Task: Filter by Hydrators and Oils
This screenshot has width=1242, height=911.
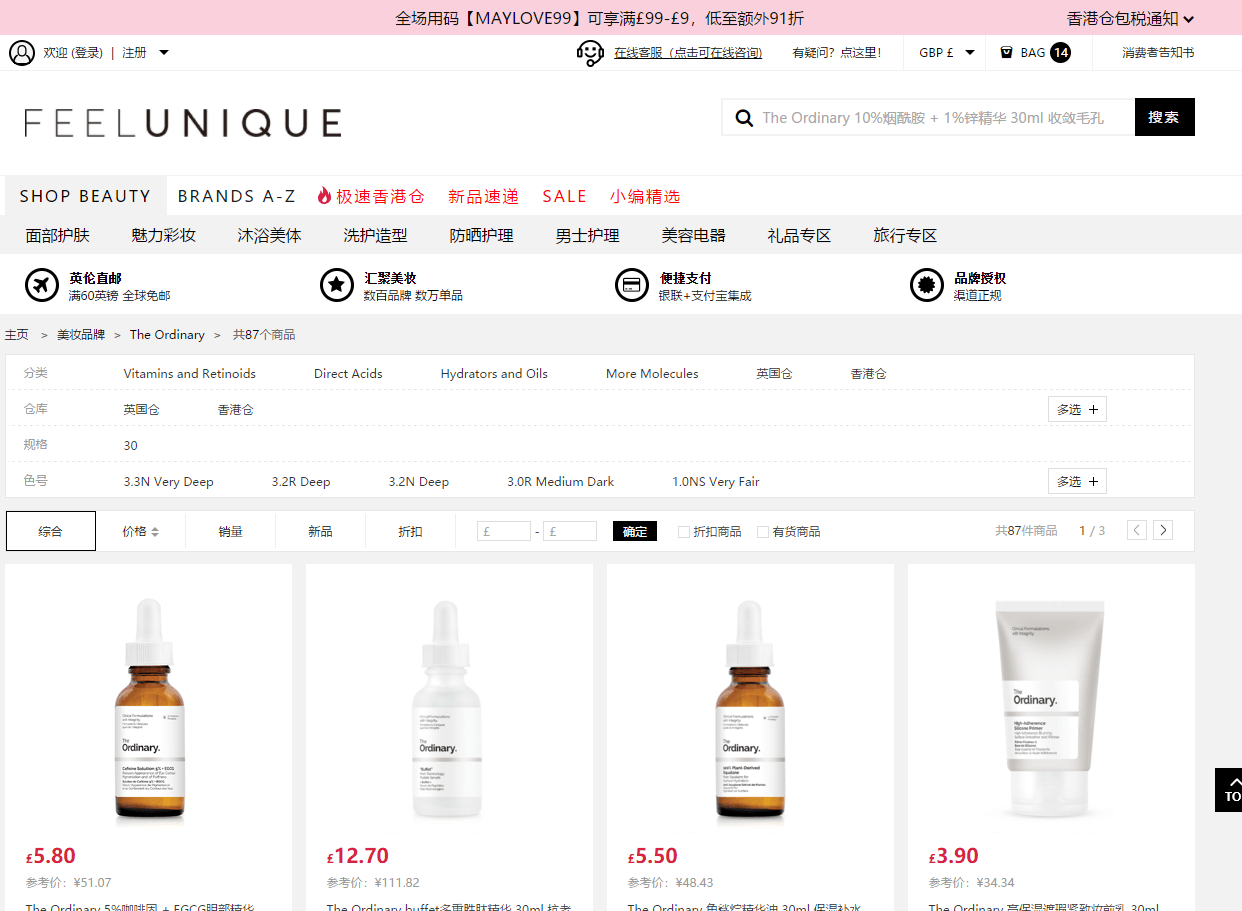Action: (494, 374)
